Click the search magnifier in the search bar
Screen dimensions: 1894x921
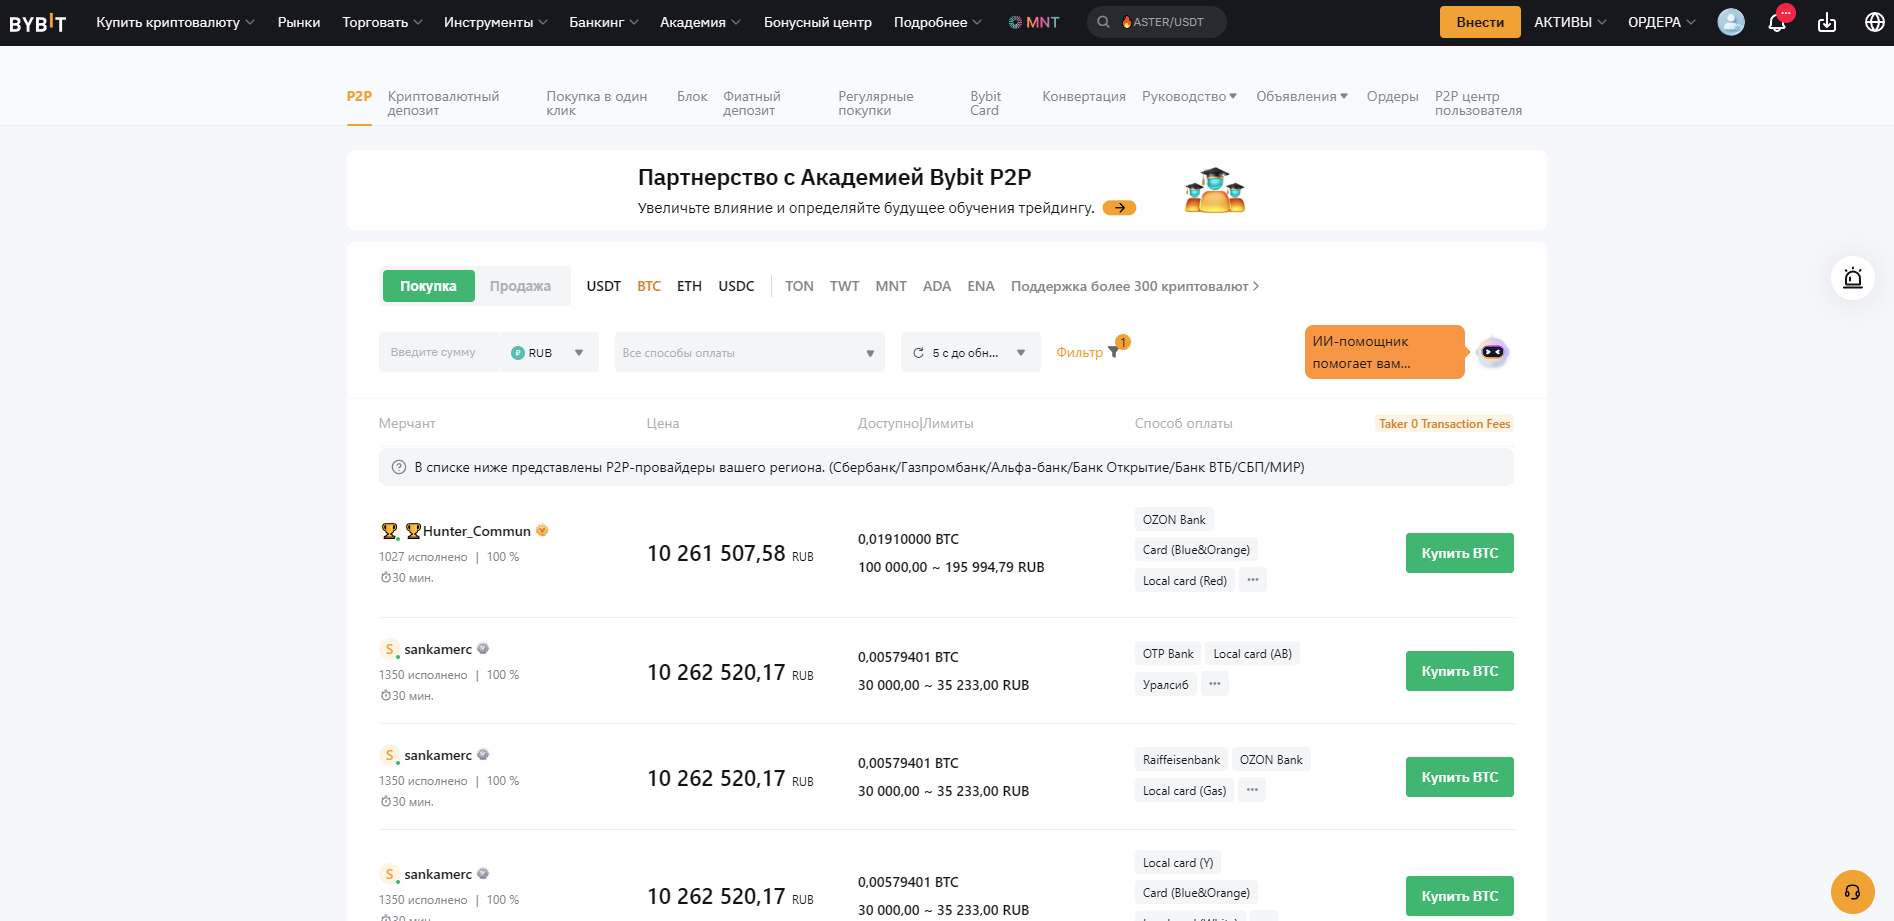coord(1103,21)
